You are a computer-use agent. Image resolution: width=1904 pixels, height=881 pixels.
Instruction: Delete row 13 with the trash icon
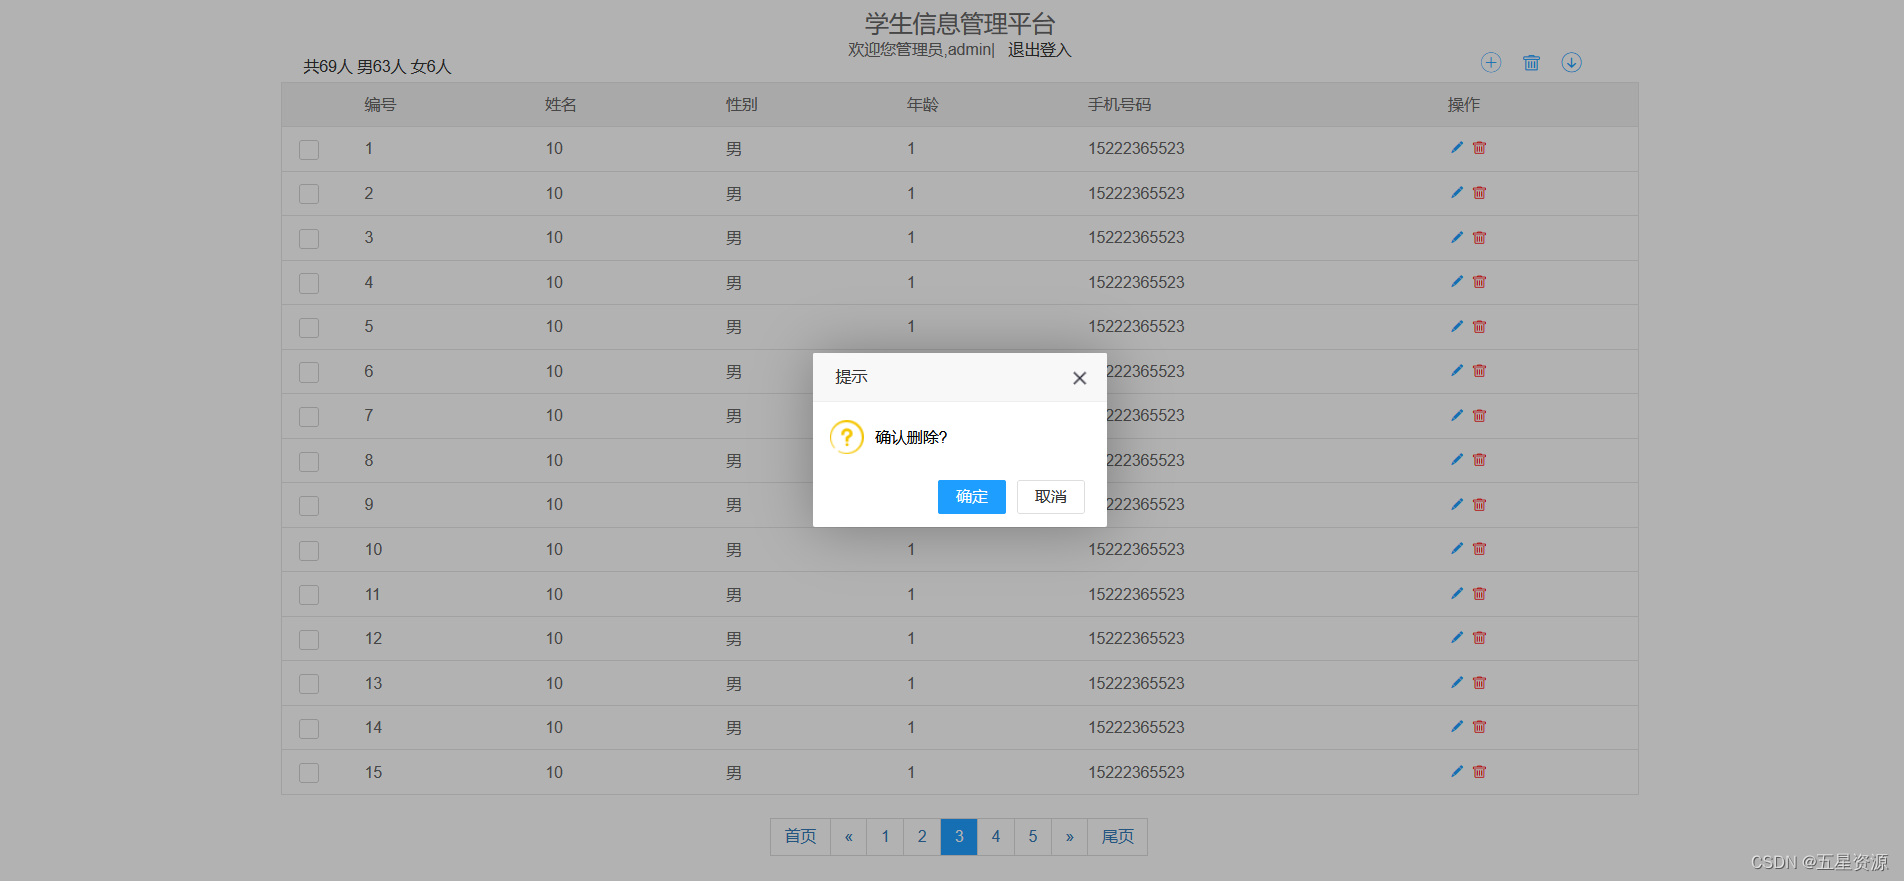click(x=1480, y=682)
